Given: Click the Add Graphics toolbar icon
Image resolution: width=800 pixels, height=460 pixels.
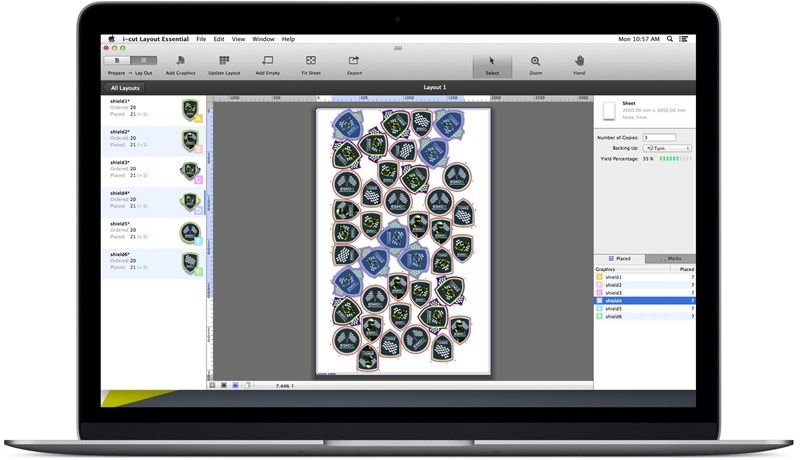Looking at the screenshot, I should coord(181,61).
